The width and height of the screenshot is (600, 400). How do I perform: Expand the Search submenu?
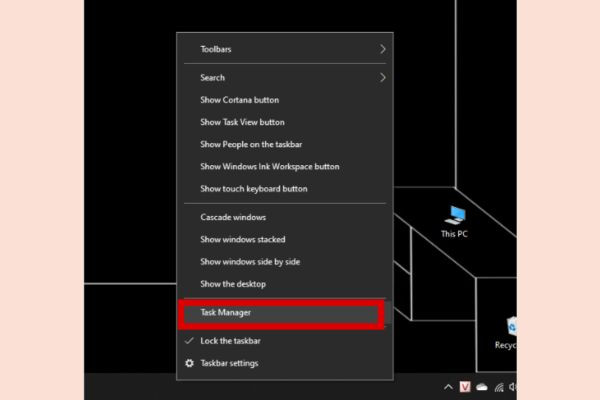click(x=284, y=78)
